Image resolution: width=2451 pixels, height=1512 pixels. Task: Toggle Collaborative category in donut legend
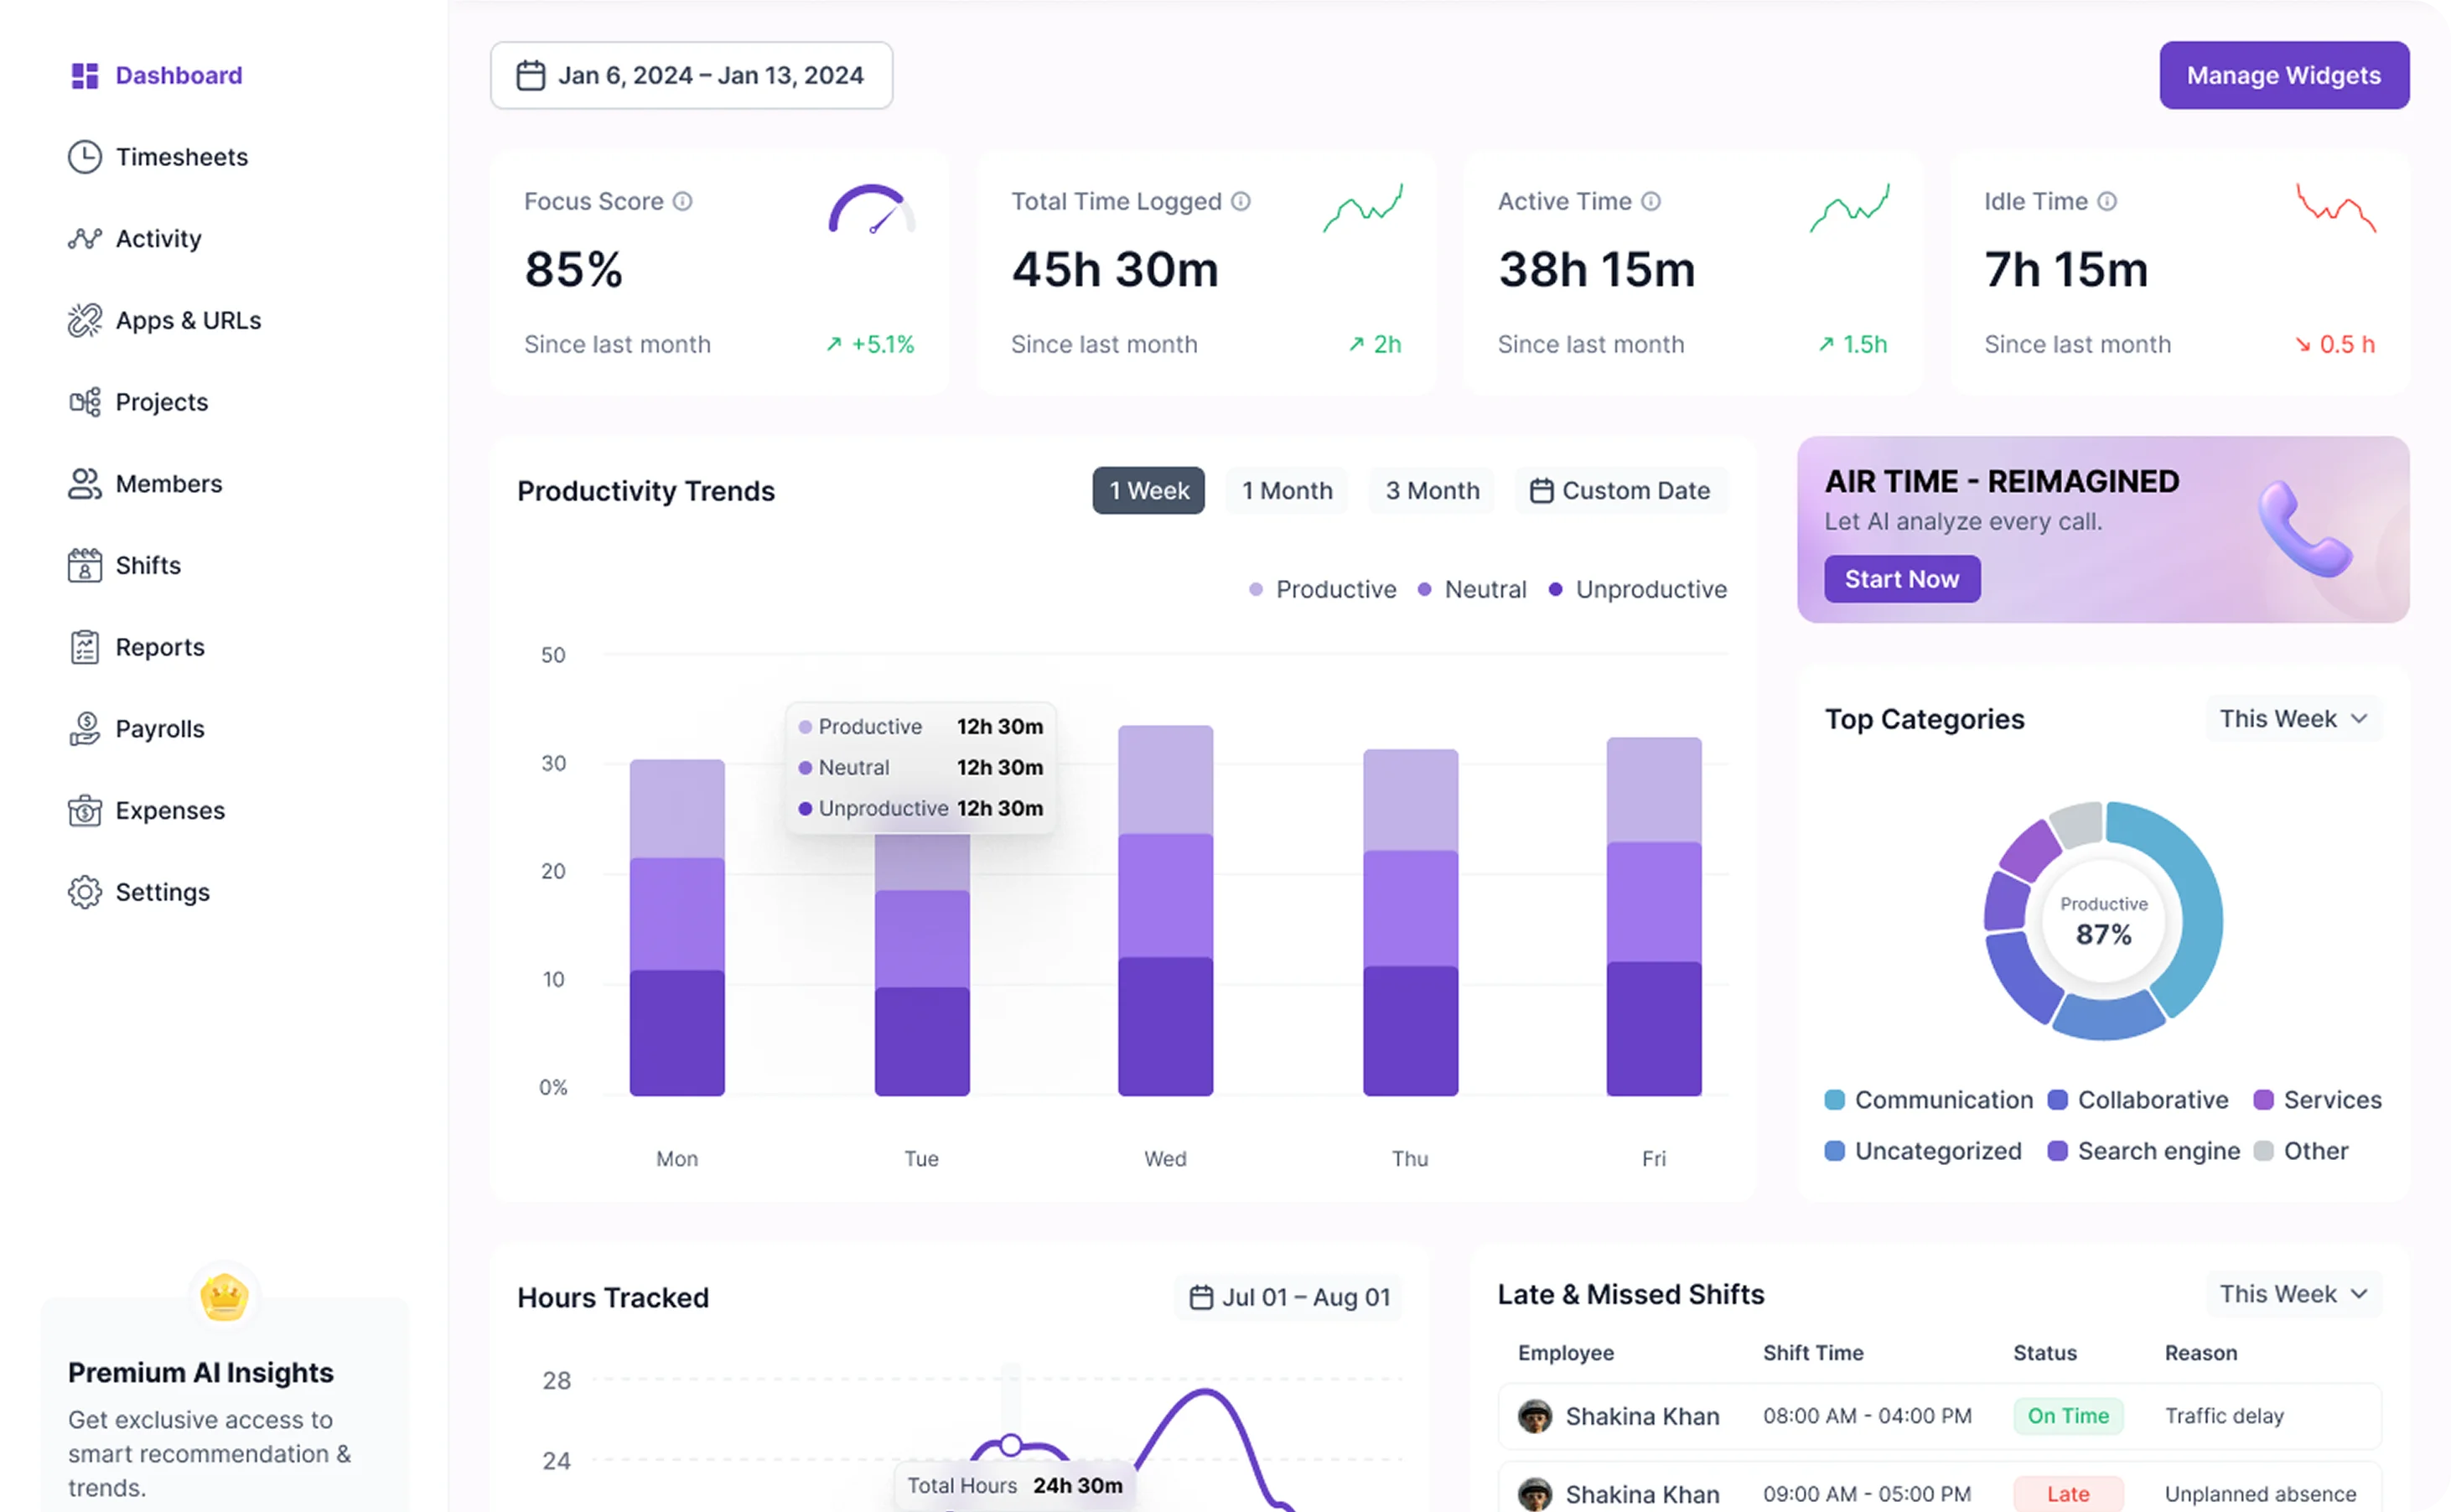[x=2137, y=1100]
